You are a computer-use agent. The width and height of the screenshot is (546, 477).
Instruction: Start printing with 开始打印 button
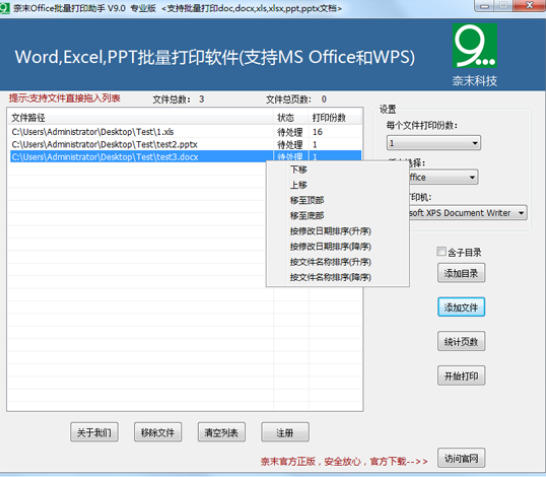[x=461, y=376]
